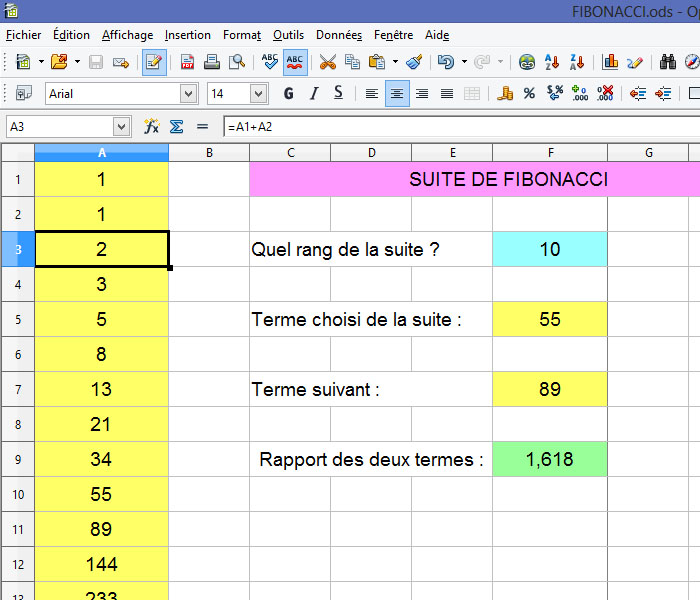Open the Fichier menu
The height and width of the screenshot is (600, 700).
pyautogui.click(x=23, y=35)
